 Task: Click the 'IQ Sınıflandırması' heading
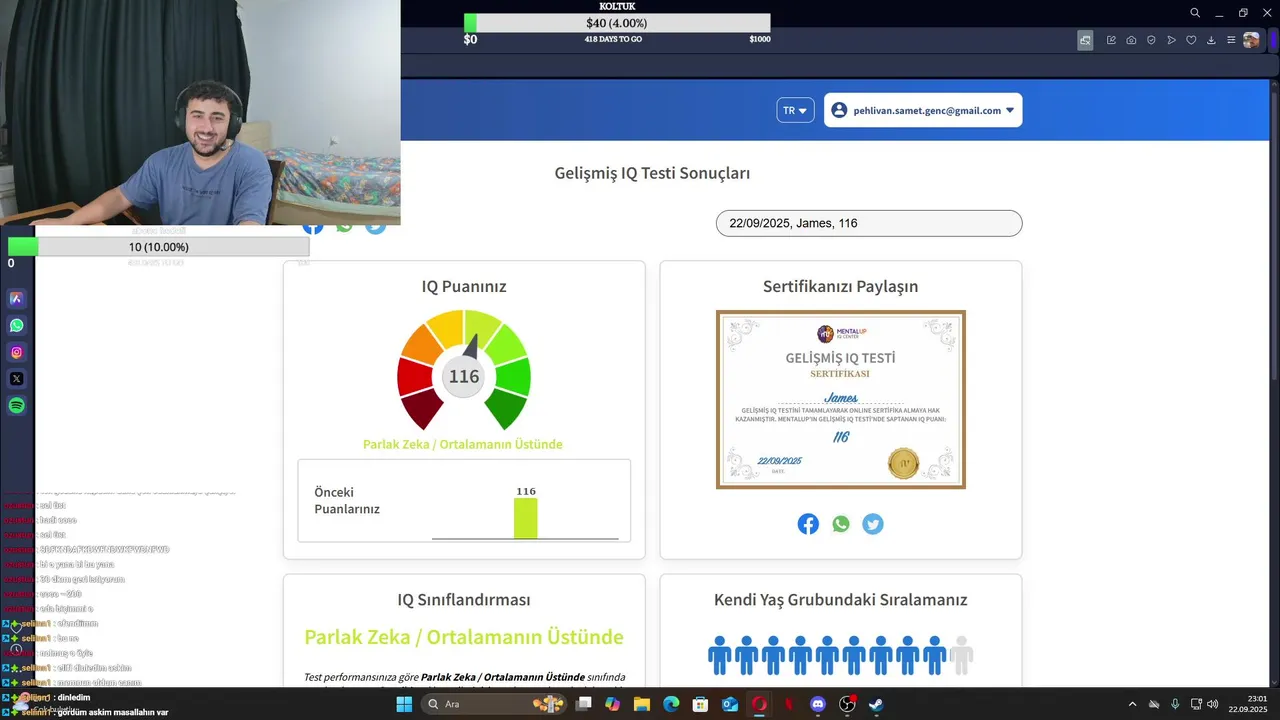(x=464, y=600)
